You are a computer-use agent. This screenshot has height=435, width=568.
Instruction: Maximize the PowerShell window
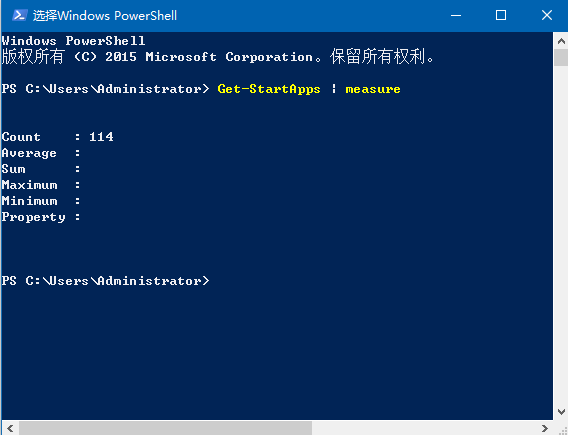coord(501,16)
